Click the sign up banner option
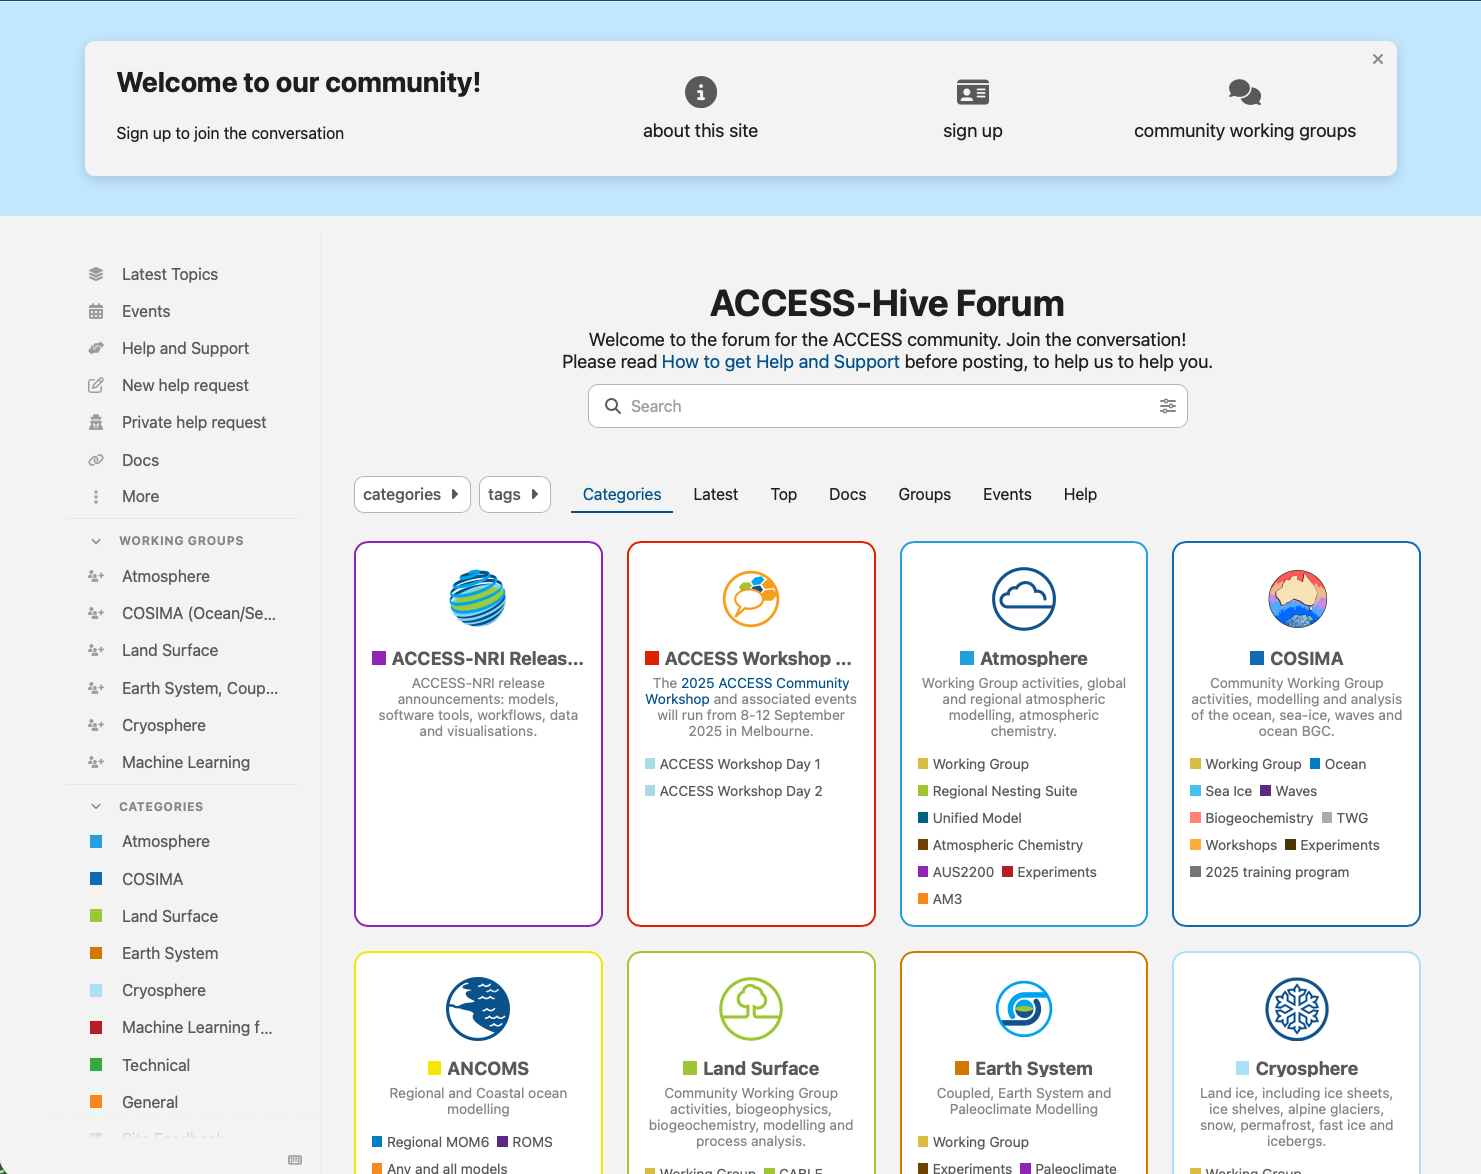 (972, 109)
